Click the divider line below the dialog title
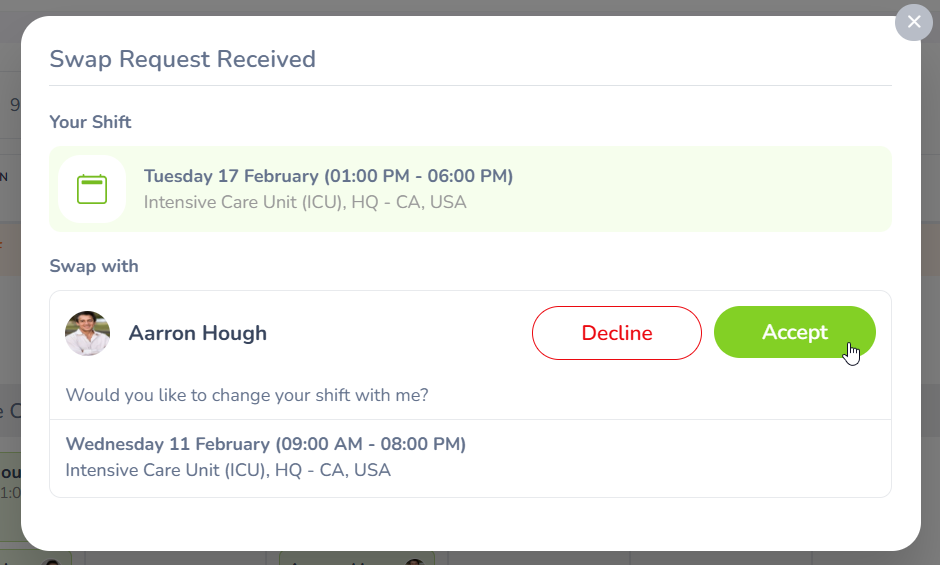Viewport: 940px width, 565px height. point(470,86)
